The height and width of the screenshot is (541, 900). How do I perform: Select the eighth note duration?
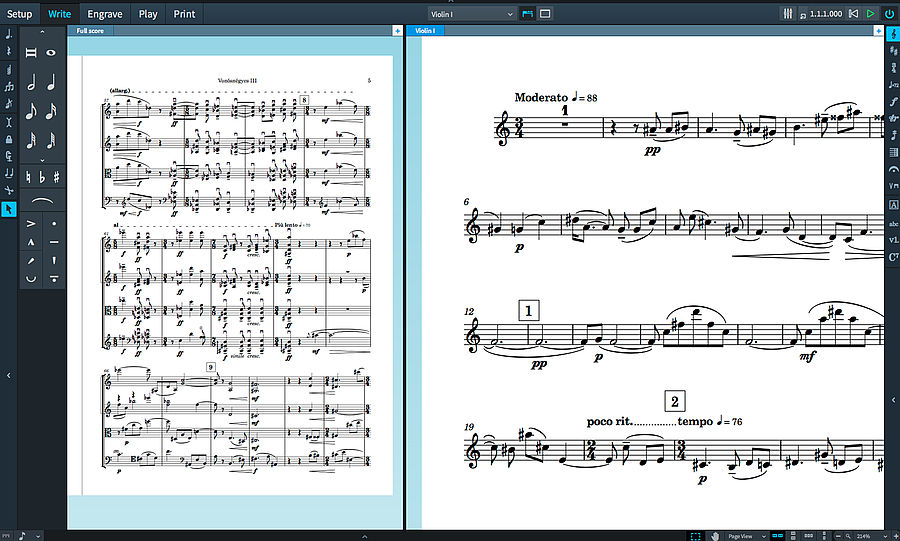point(31,111)
